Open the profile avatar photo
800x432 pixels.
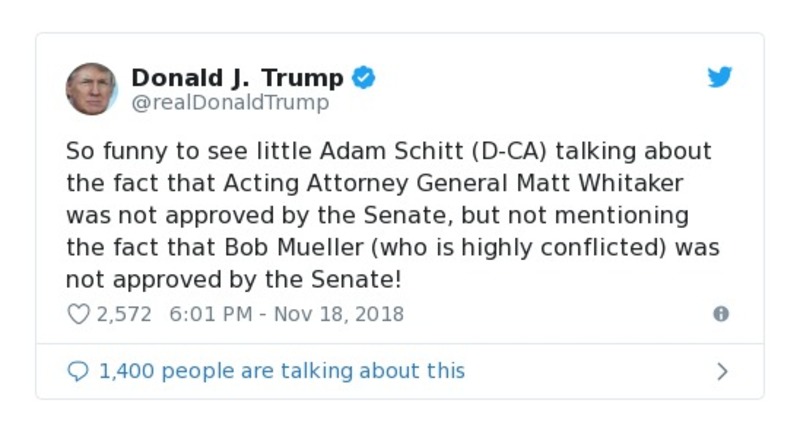tap(92, 89)
